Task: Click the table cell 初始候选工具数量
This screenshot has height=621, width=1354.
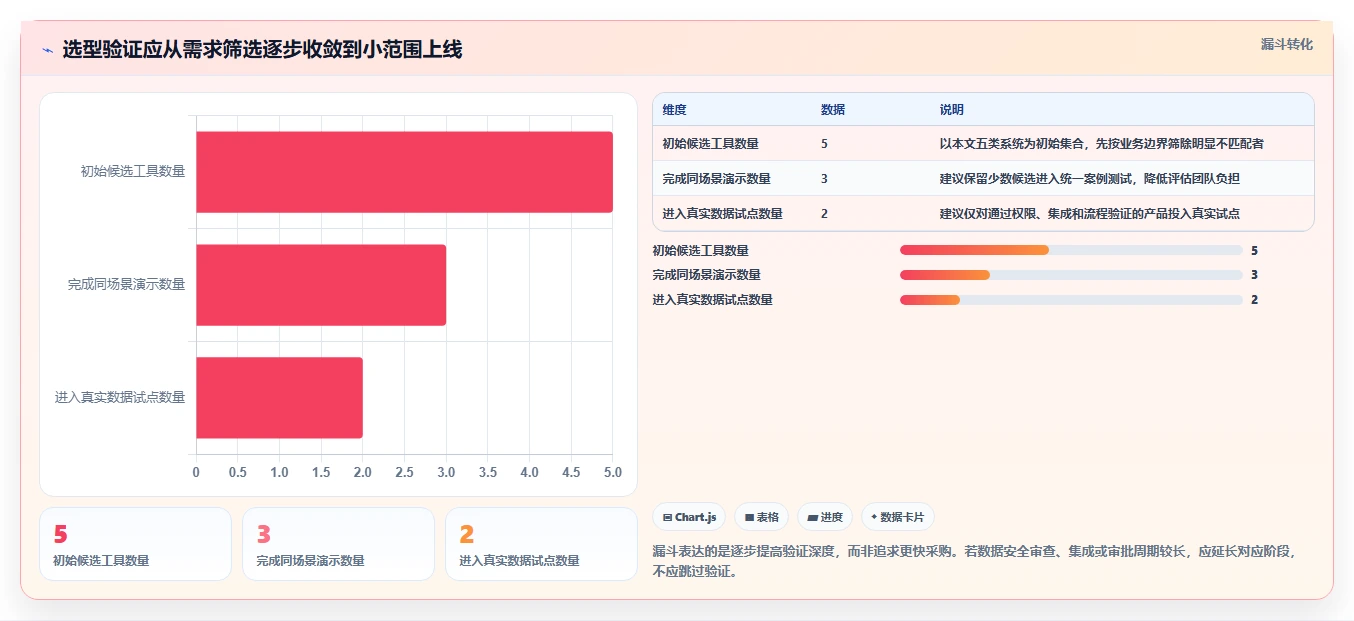Action: (x=710, y=144)
